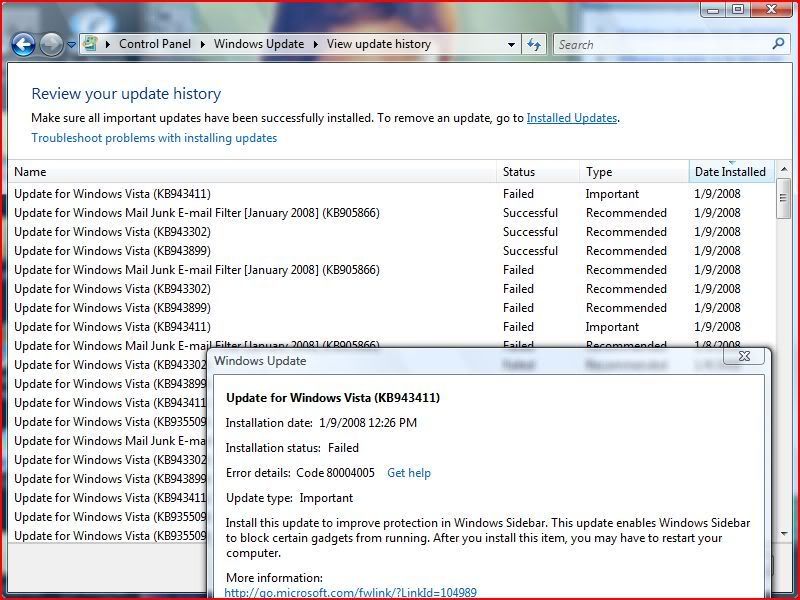
Task: Close the Windows Update details dialog
Action: point(744,356)
